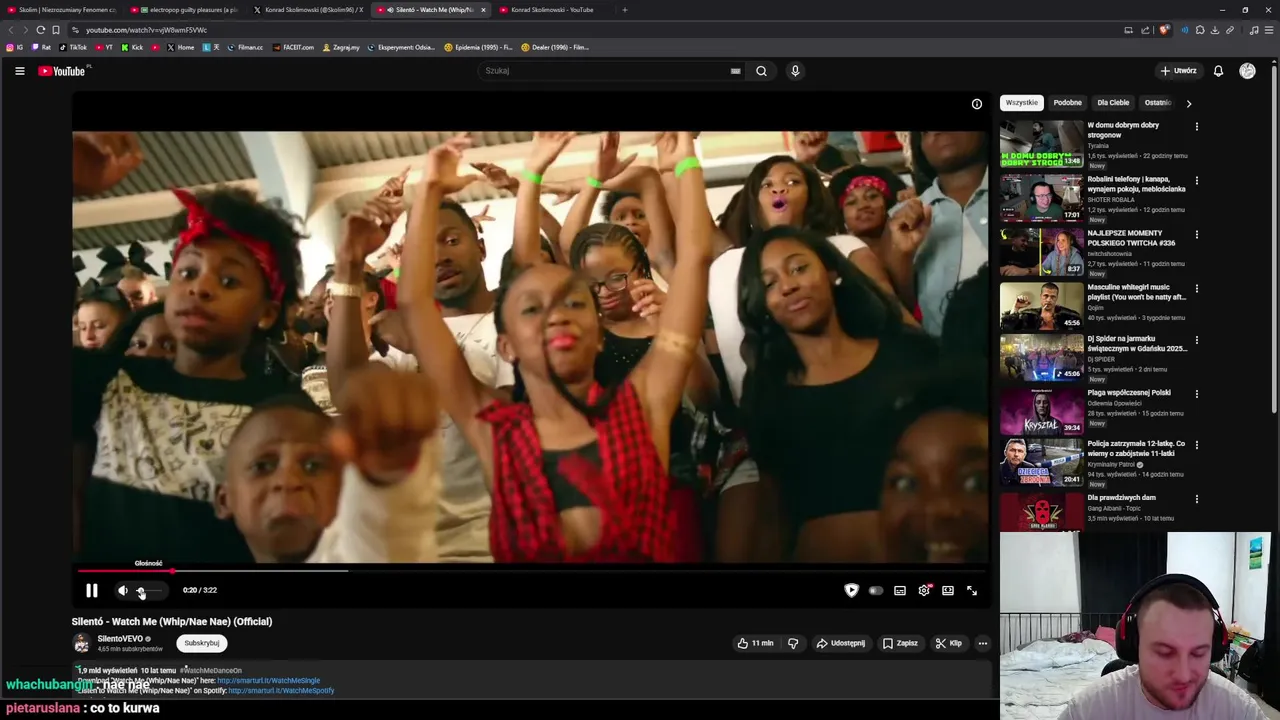This screenshot has height=720, width=1280.
Task: Open 'NAJLEPSZE MOMENTY POLSKIEGO TWITCHA #336' video
Action: (1131, 238)
